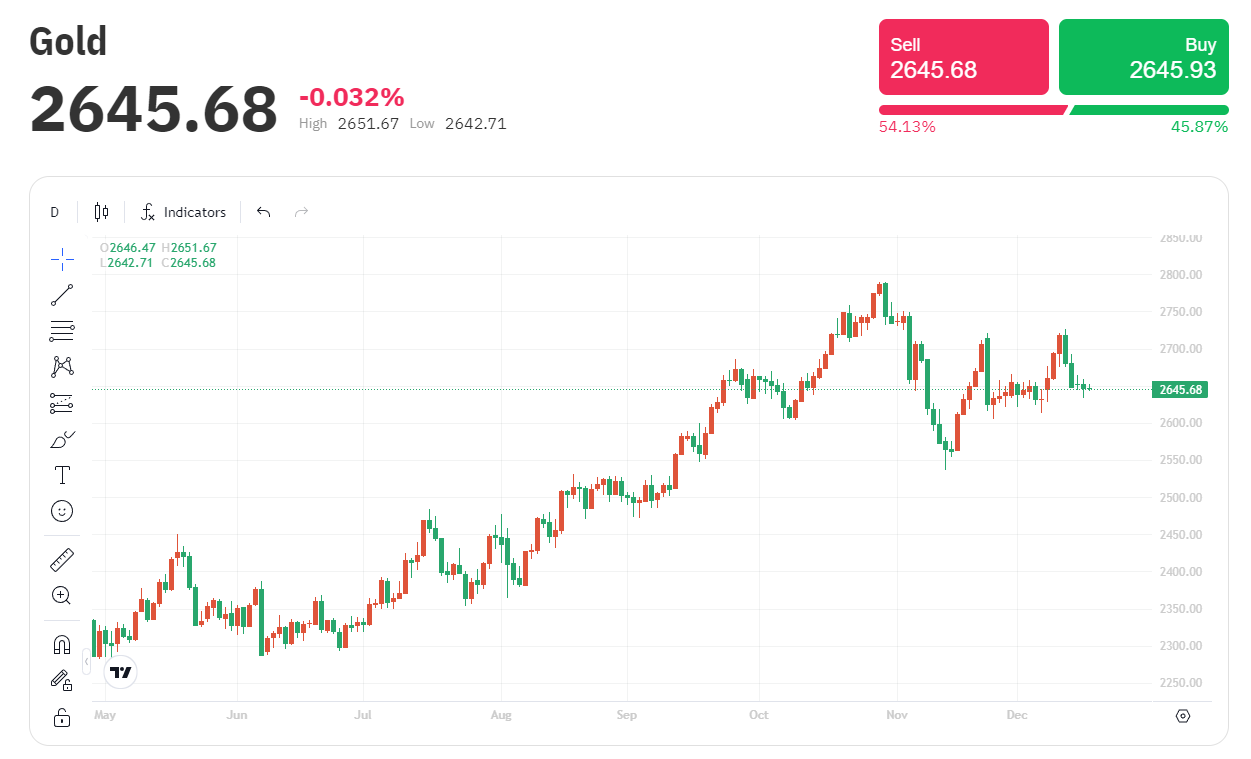Open the candlestick chart type menu
This screenshot has height=759, width=1251.
101,212
